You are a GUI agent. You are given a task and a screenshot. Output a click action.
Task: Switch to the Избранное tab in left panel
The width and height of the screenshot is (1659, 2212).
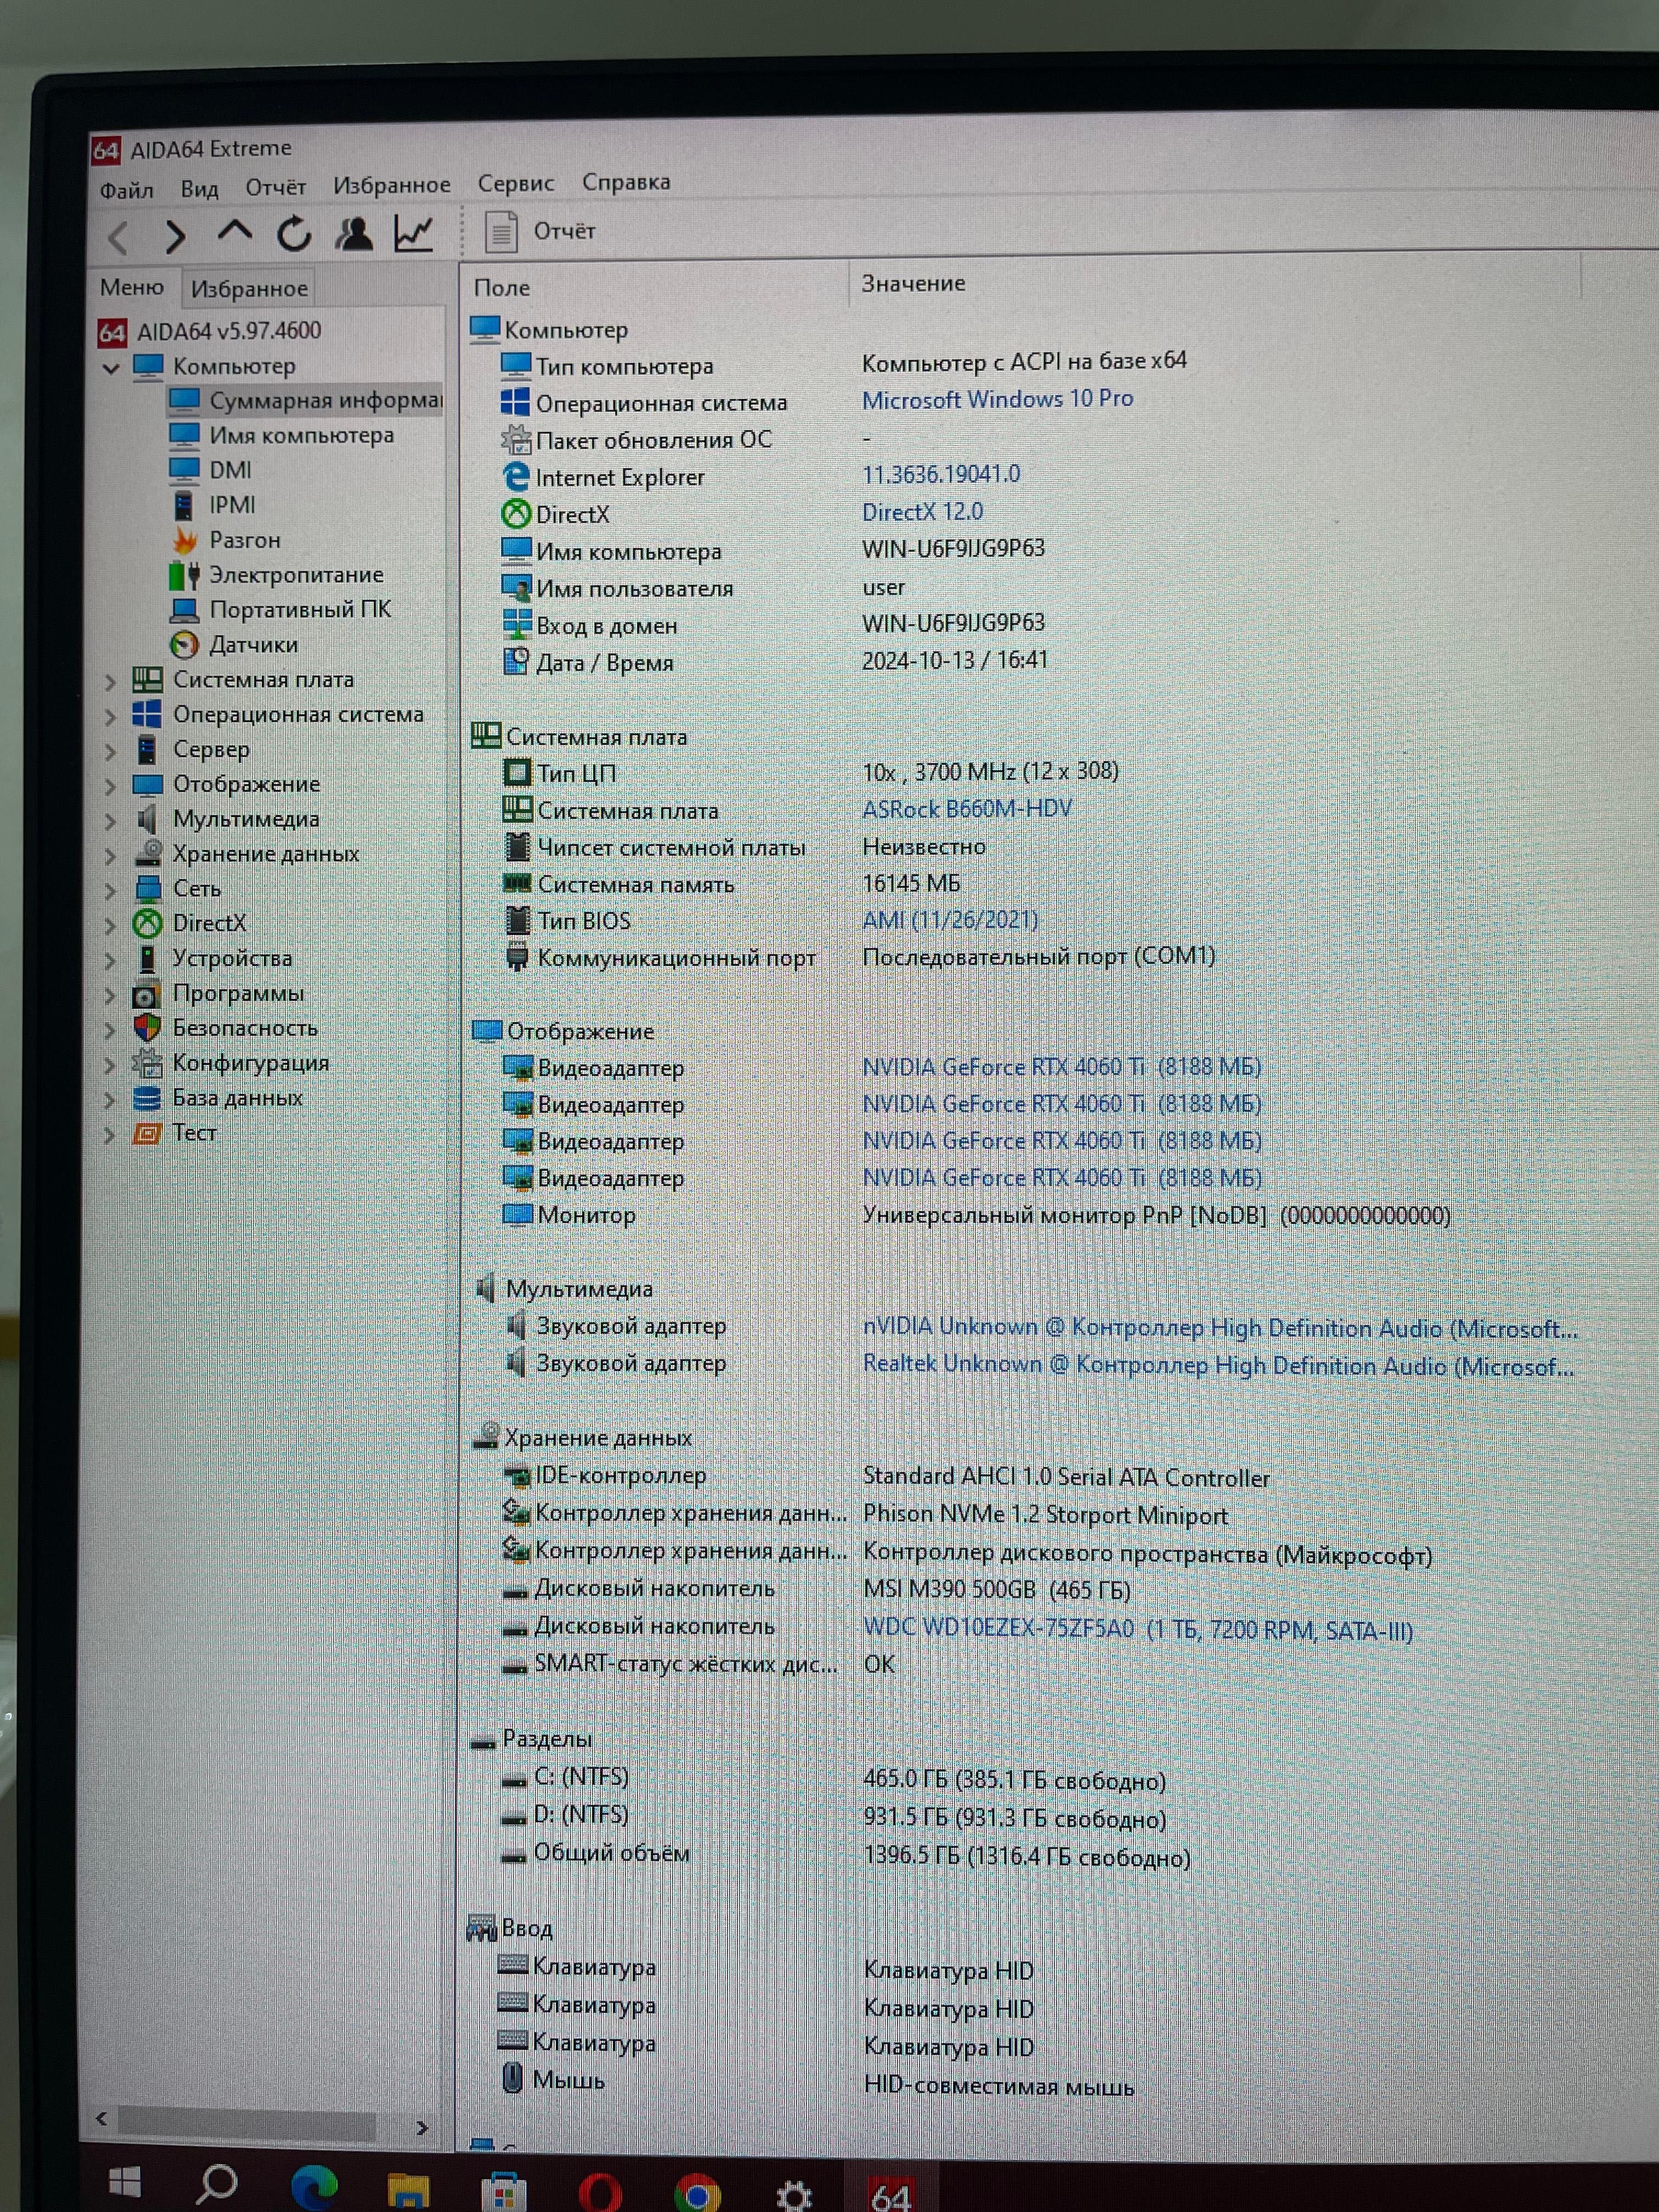pyautogui.click(x=249, y=289)
